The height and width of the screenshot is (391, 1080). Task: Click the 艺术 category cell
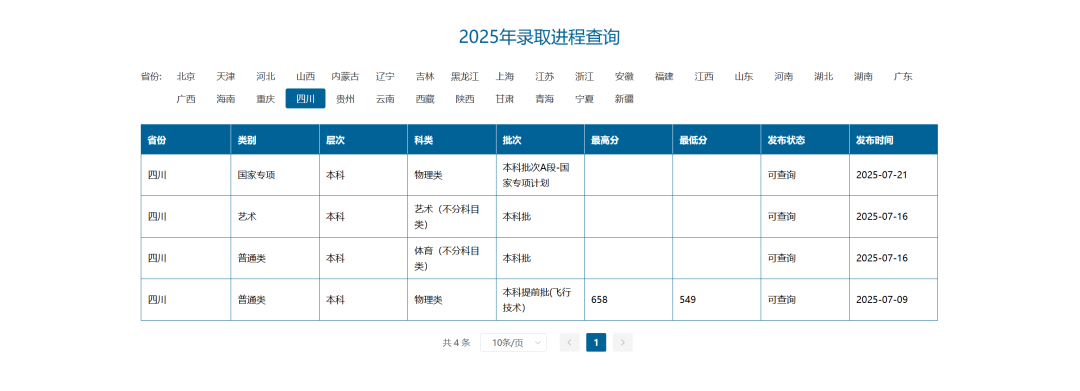[x=275, y=216]
